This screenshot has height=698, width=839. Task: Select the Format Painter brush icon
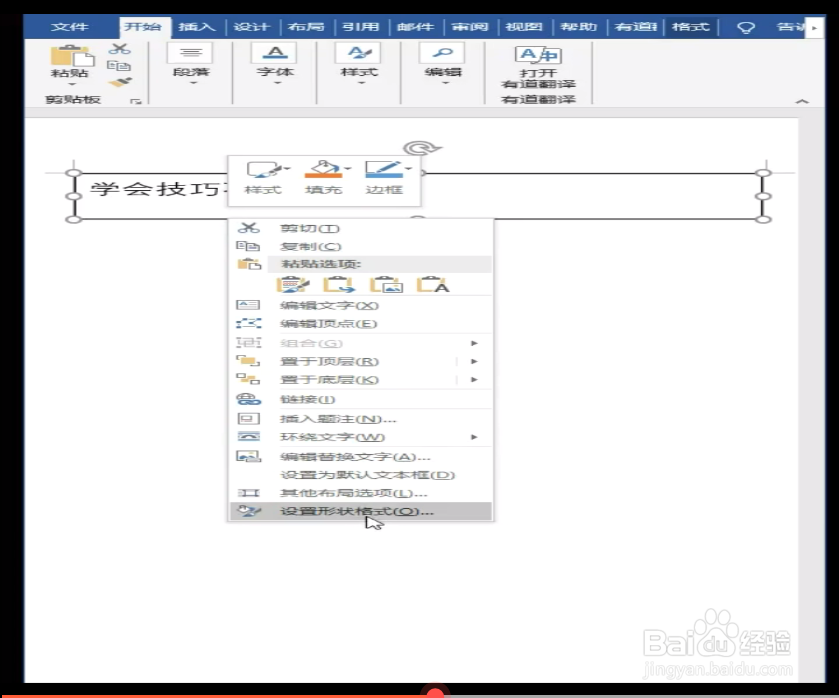coord(119,82)
